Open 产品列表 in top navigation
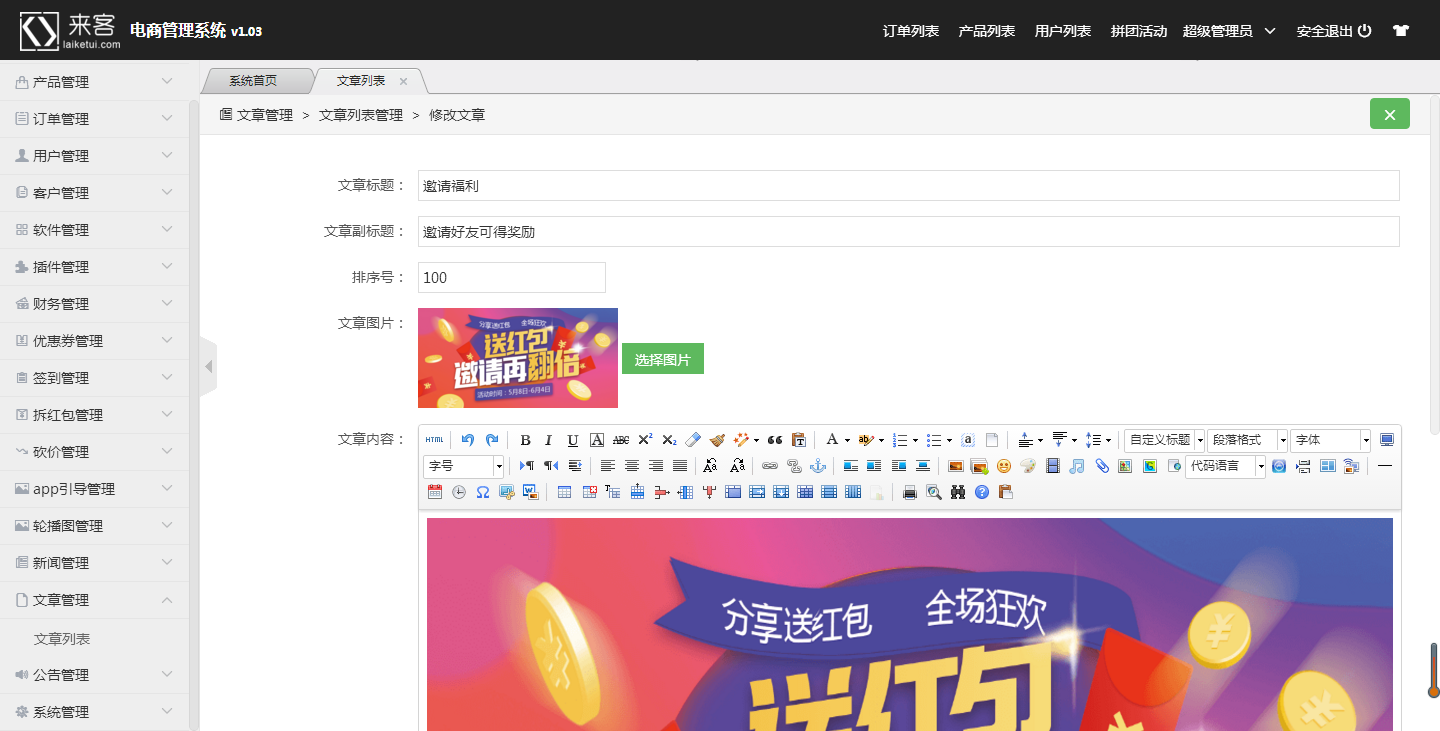The width and height of the screenshot is (1440, 731). coord(987,31)
